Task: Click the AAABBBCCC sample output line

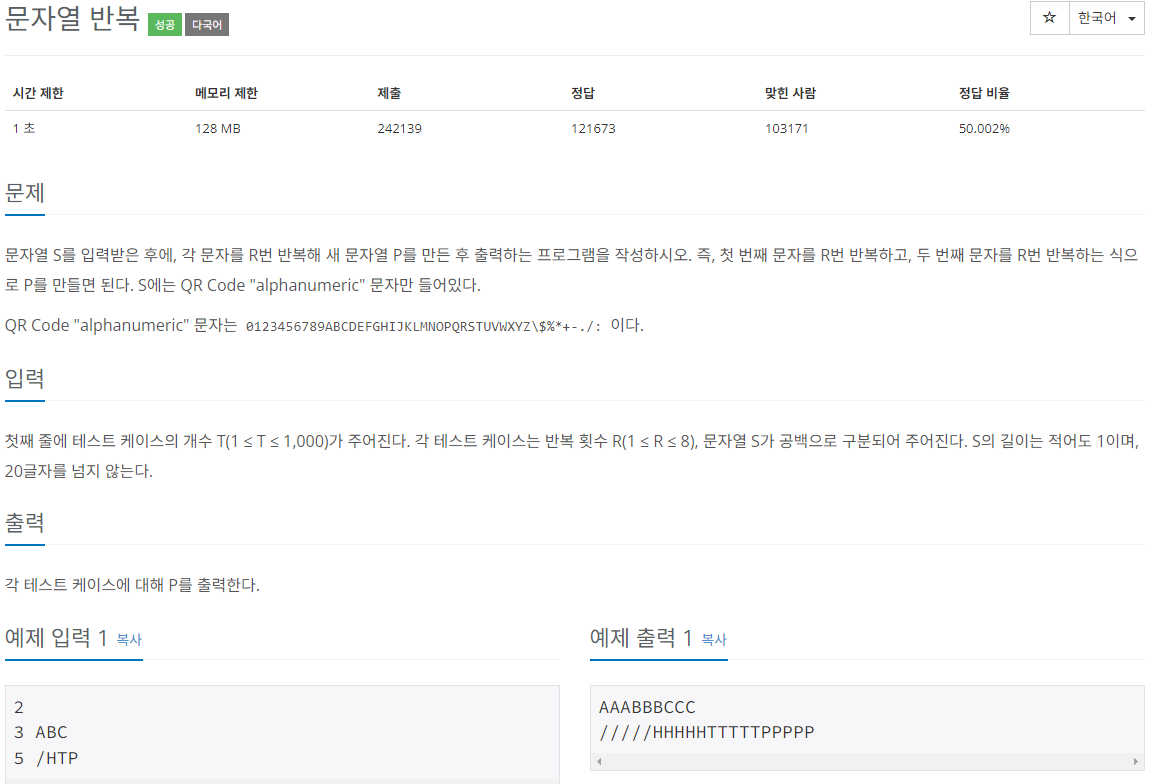Action: [647, 707]
